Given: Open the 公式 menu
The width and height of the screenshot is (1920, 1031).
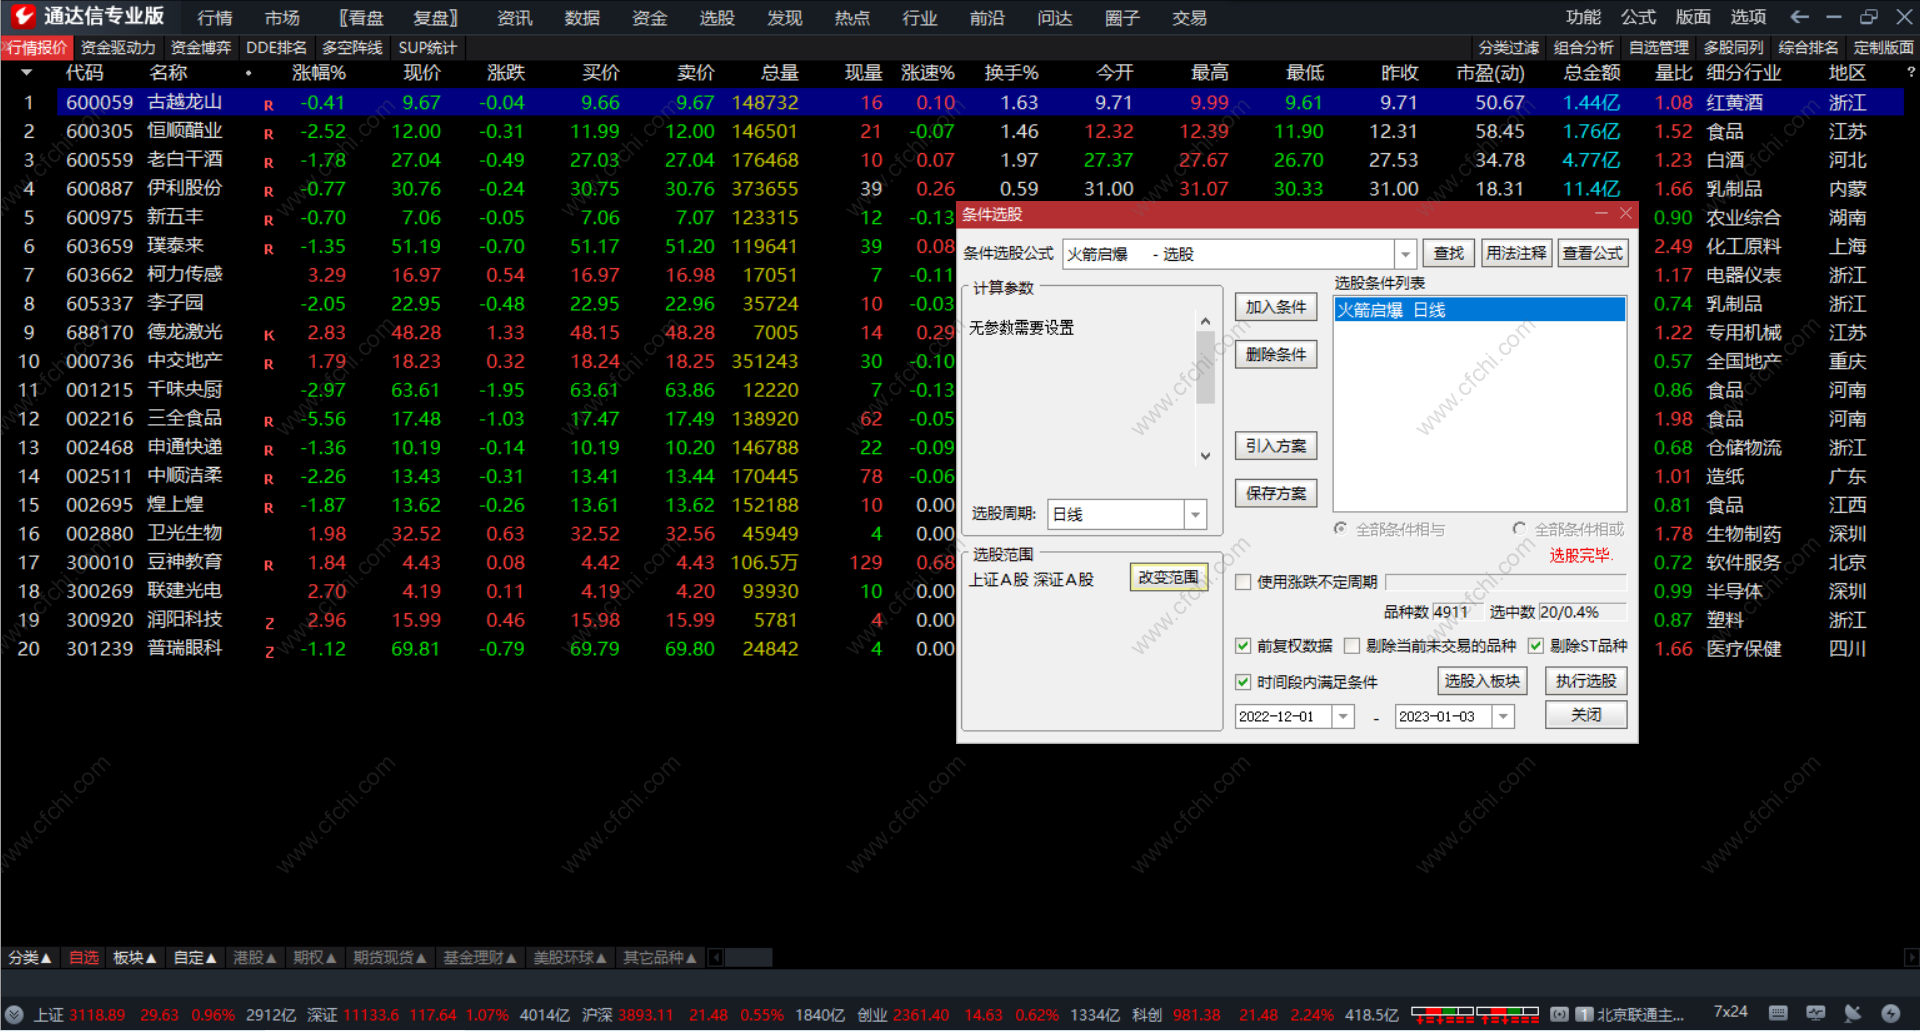Looking at the screenshot, I should tap(1638, 17).
